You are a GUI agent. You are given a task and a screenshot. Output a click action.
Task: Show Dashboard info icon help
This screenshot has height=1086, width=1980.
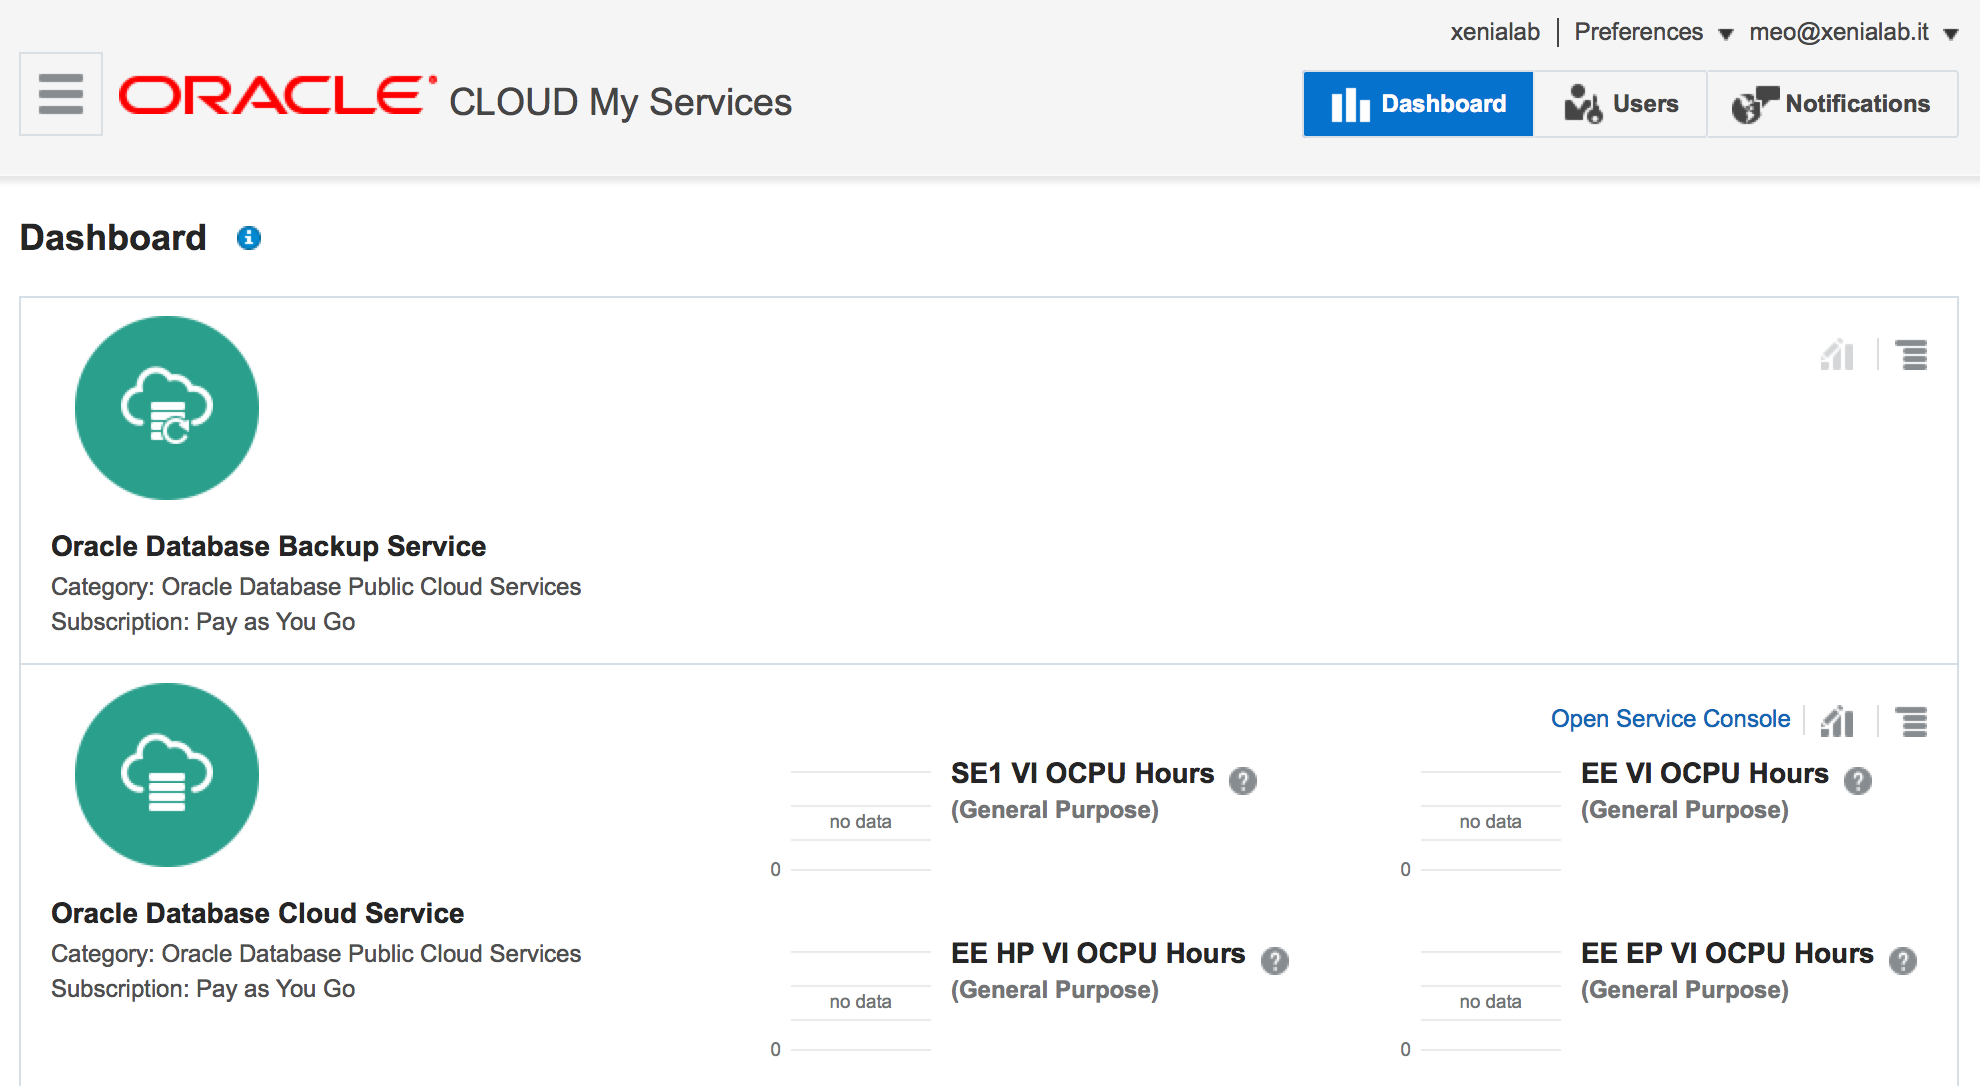tap(249, 238)
